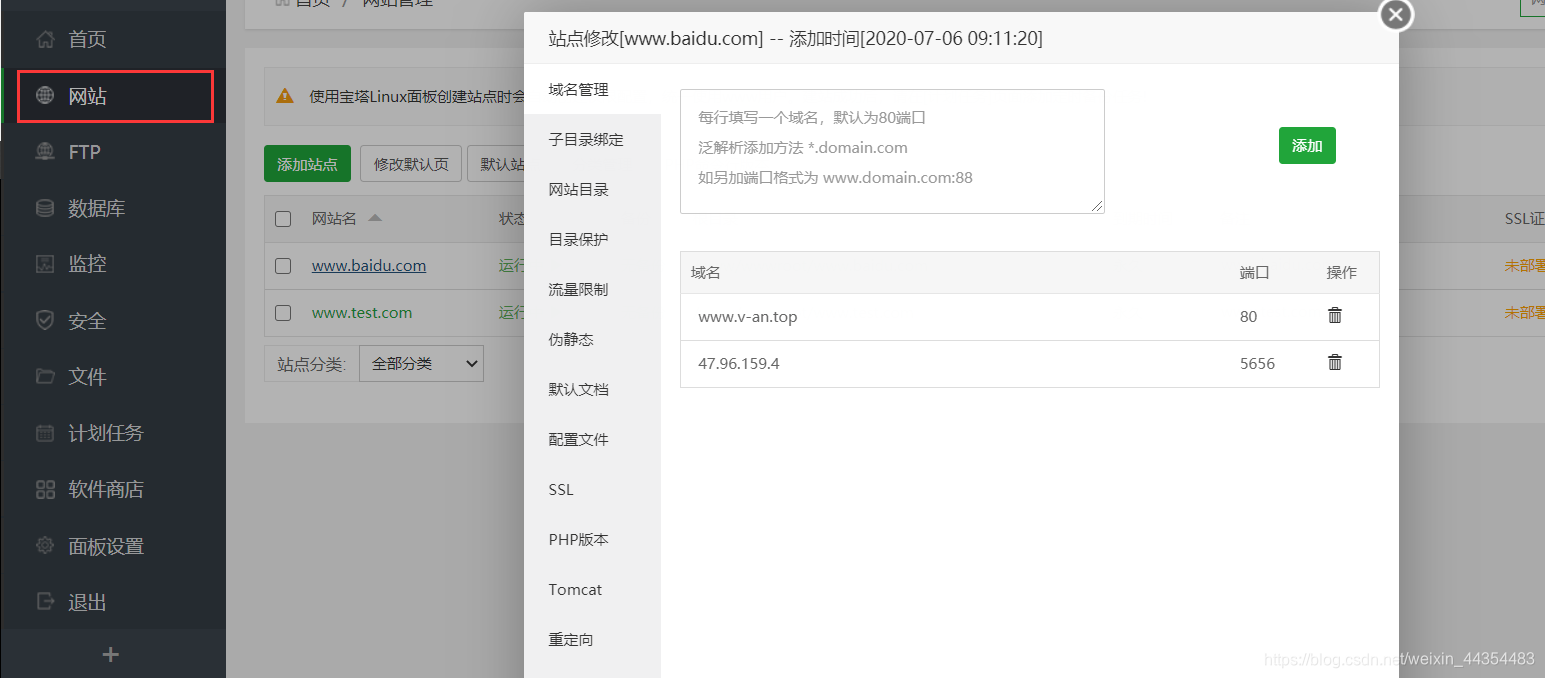Screen dimensions: 1545x678
Task: Browse files via the 文件 sidebar icon
Action: coord(85,376)
